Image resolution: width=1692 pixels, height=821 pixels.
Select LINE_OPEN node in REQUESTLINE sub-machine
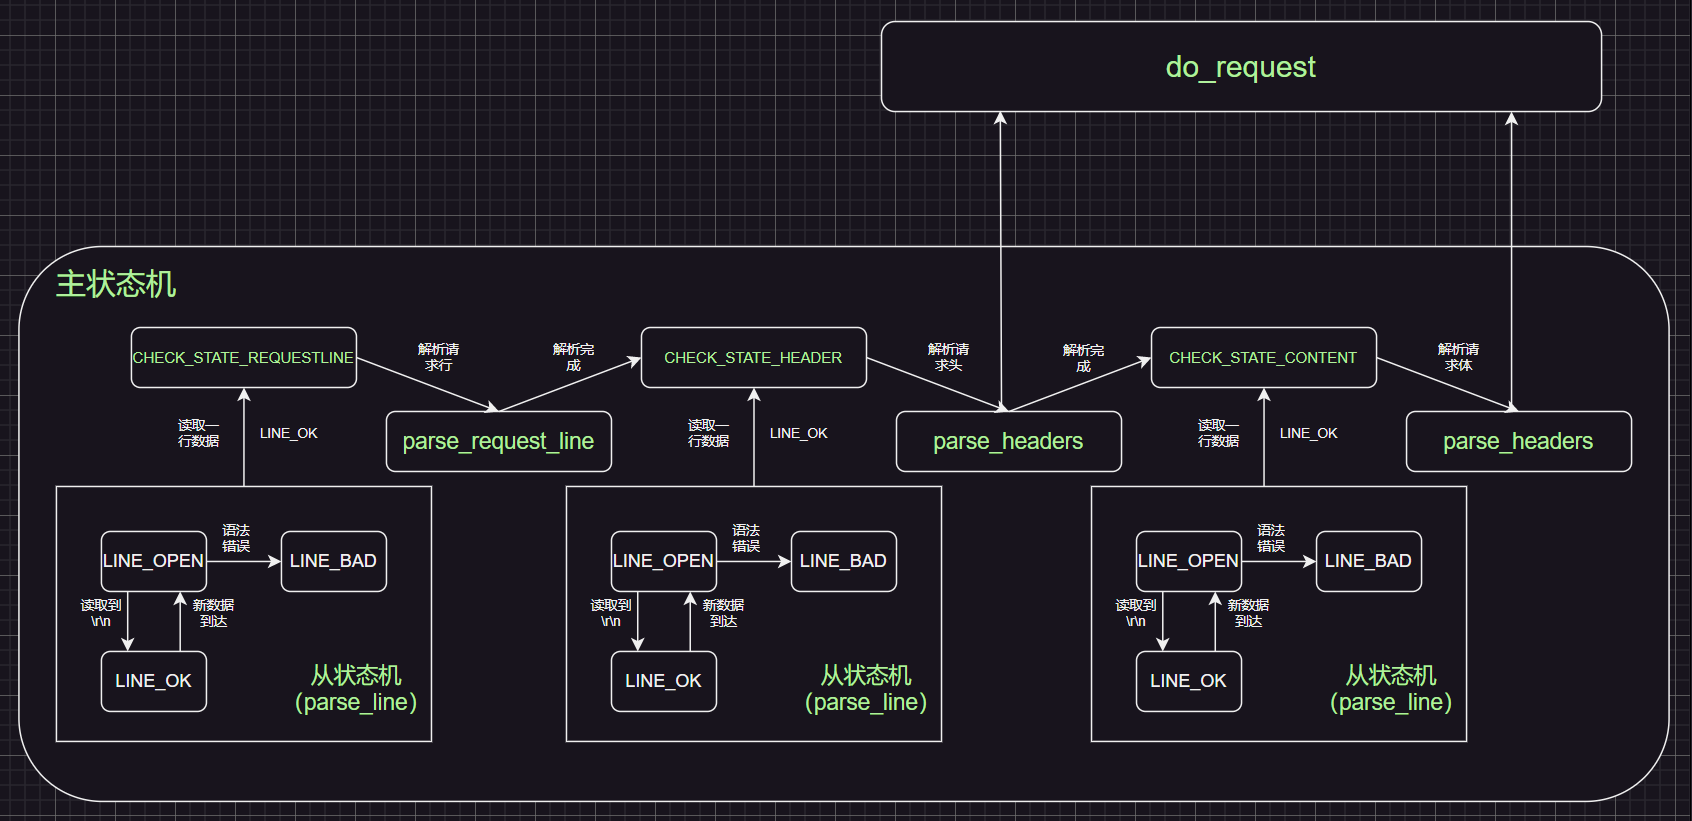pos(154,561)
